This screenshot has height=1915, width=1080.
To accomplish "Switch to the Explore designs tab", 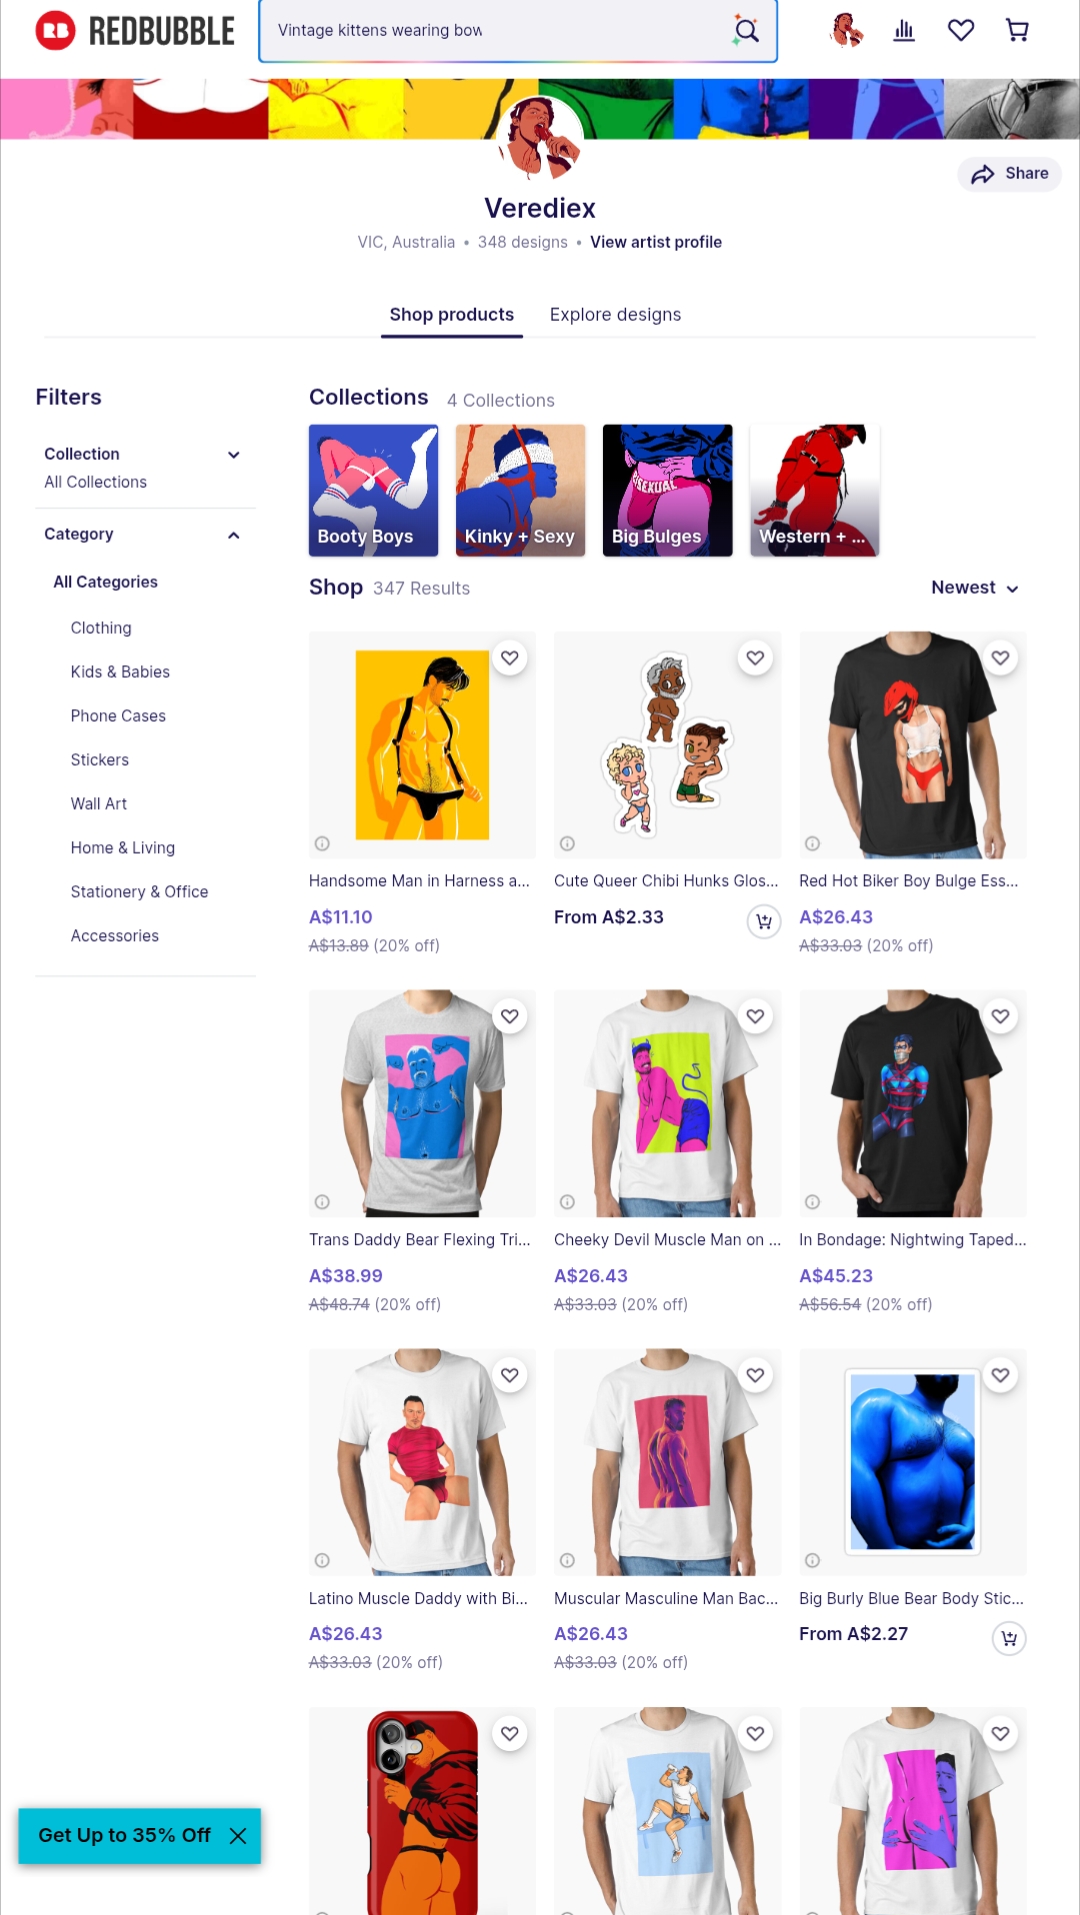I will [x=615, y=315].
